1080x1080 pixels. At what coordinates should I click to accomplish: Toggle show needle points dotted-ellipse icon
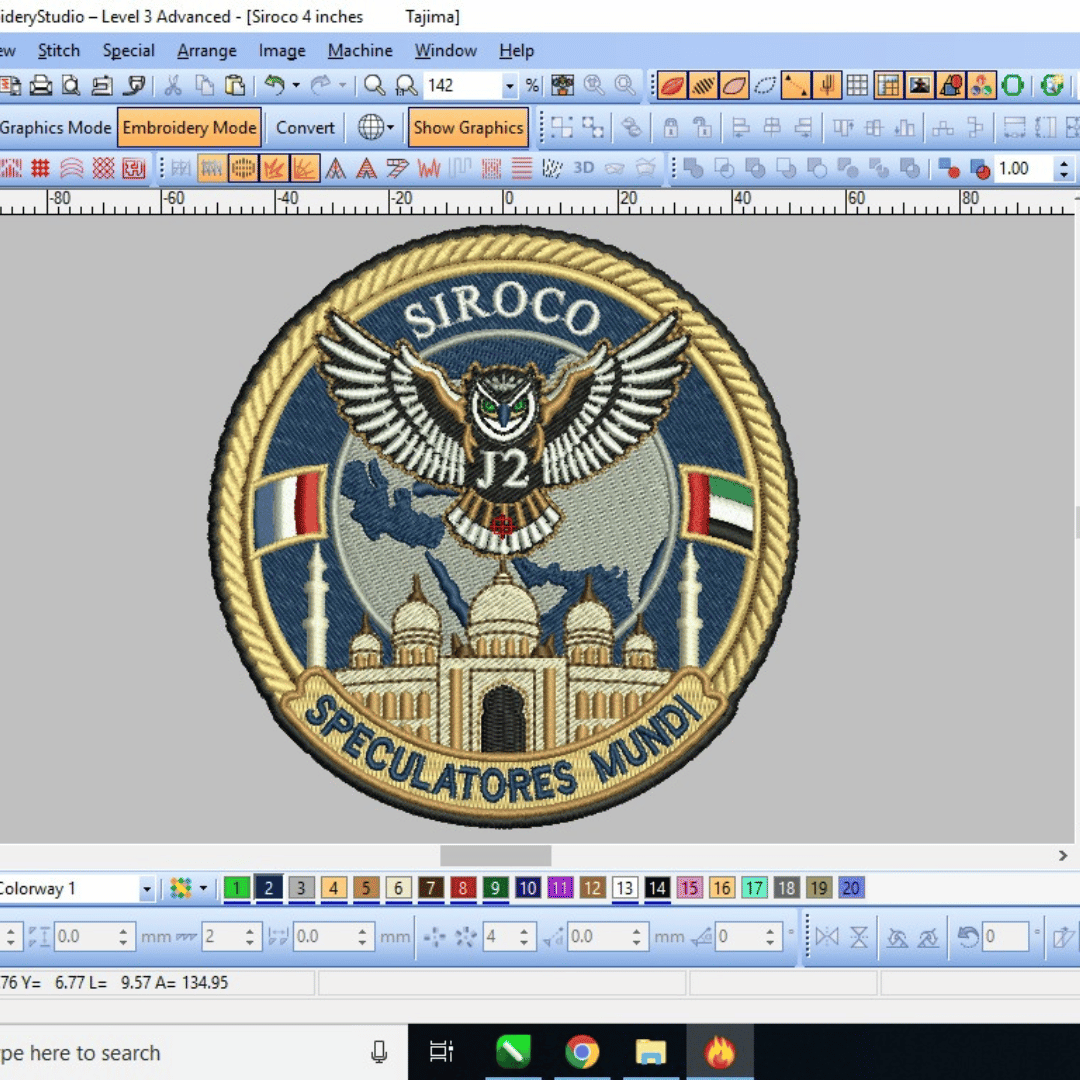[765, 85]
